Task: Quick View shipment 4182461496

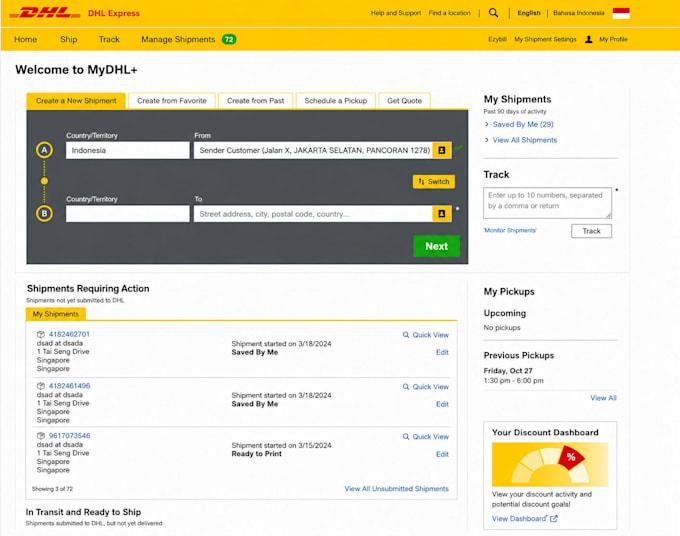Action: (425, 387)
